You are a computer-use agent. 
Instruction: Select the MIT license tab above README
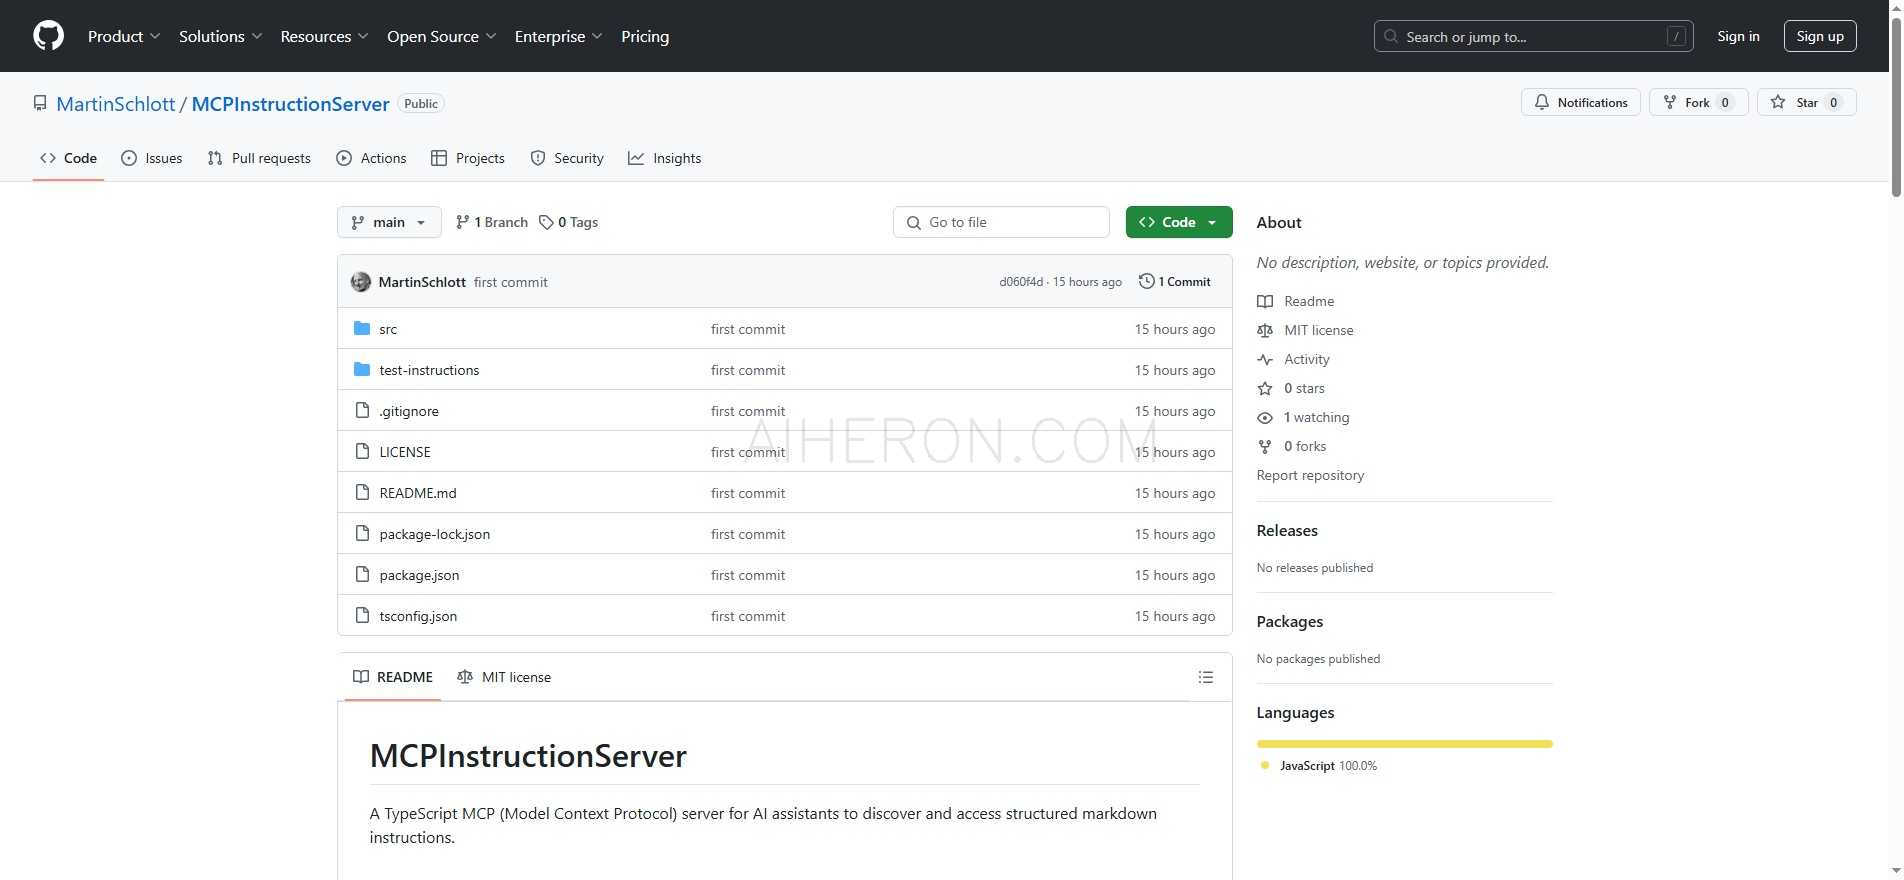504,677
